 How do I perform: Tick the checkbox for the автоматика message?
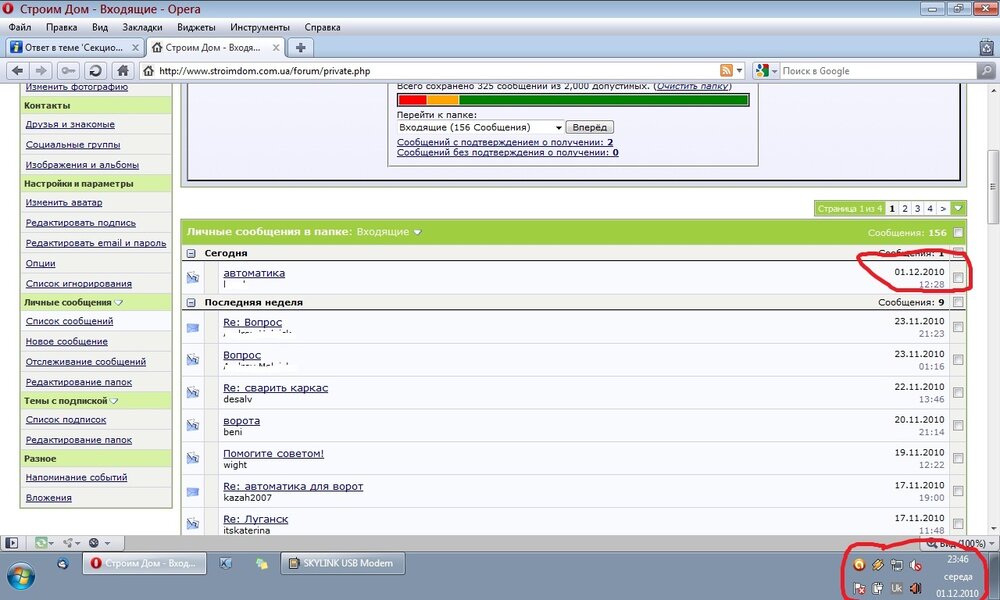tap(958, 277)
